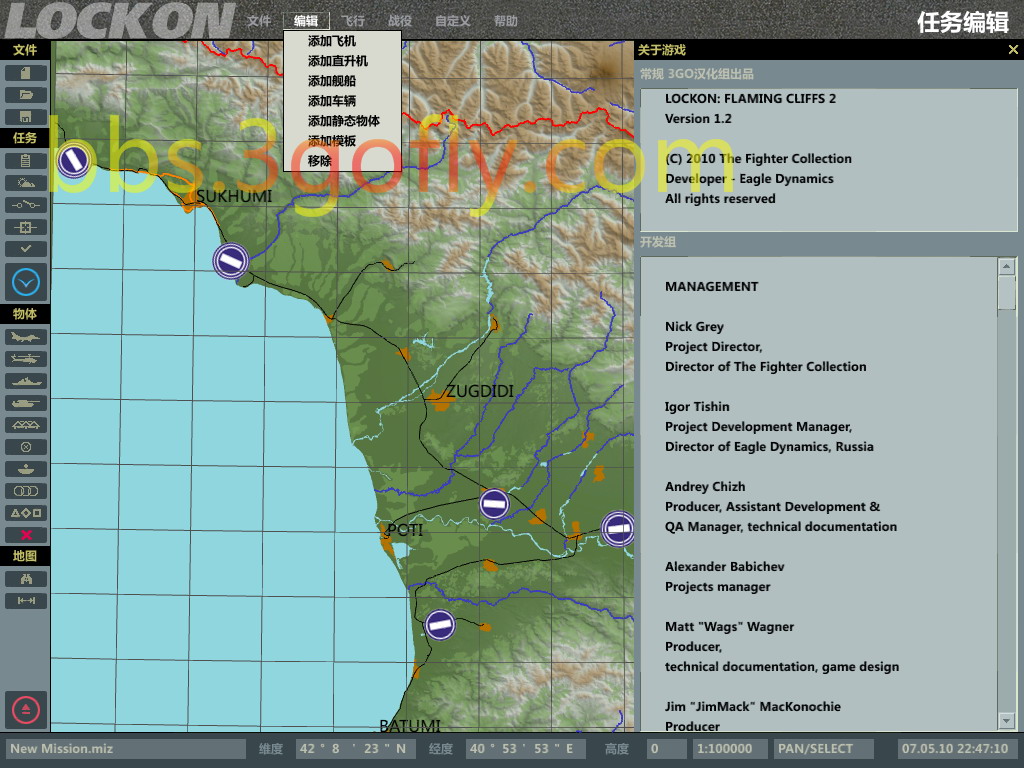Open the mission briefing clipboard icon

(25, 161)
